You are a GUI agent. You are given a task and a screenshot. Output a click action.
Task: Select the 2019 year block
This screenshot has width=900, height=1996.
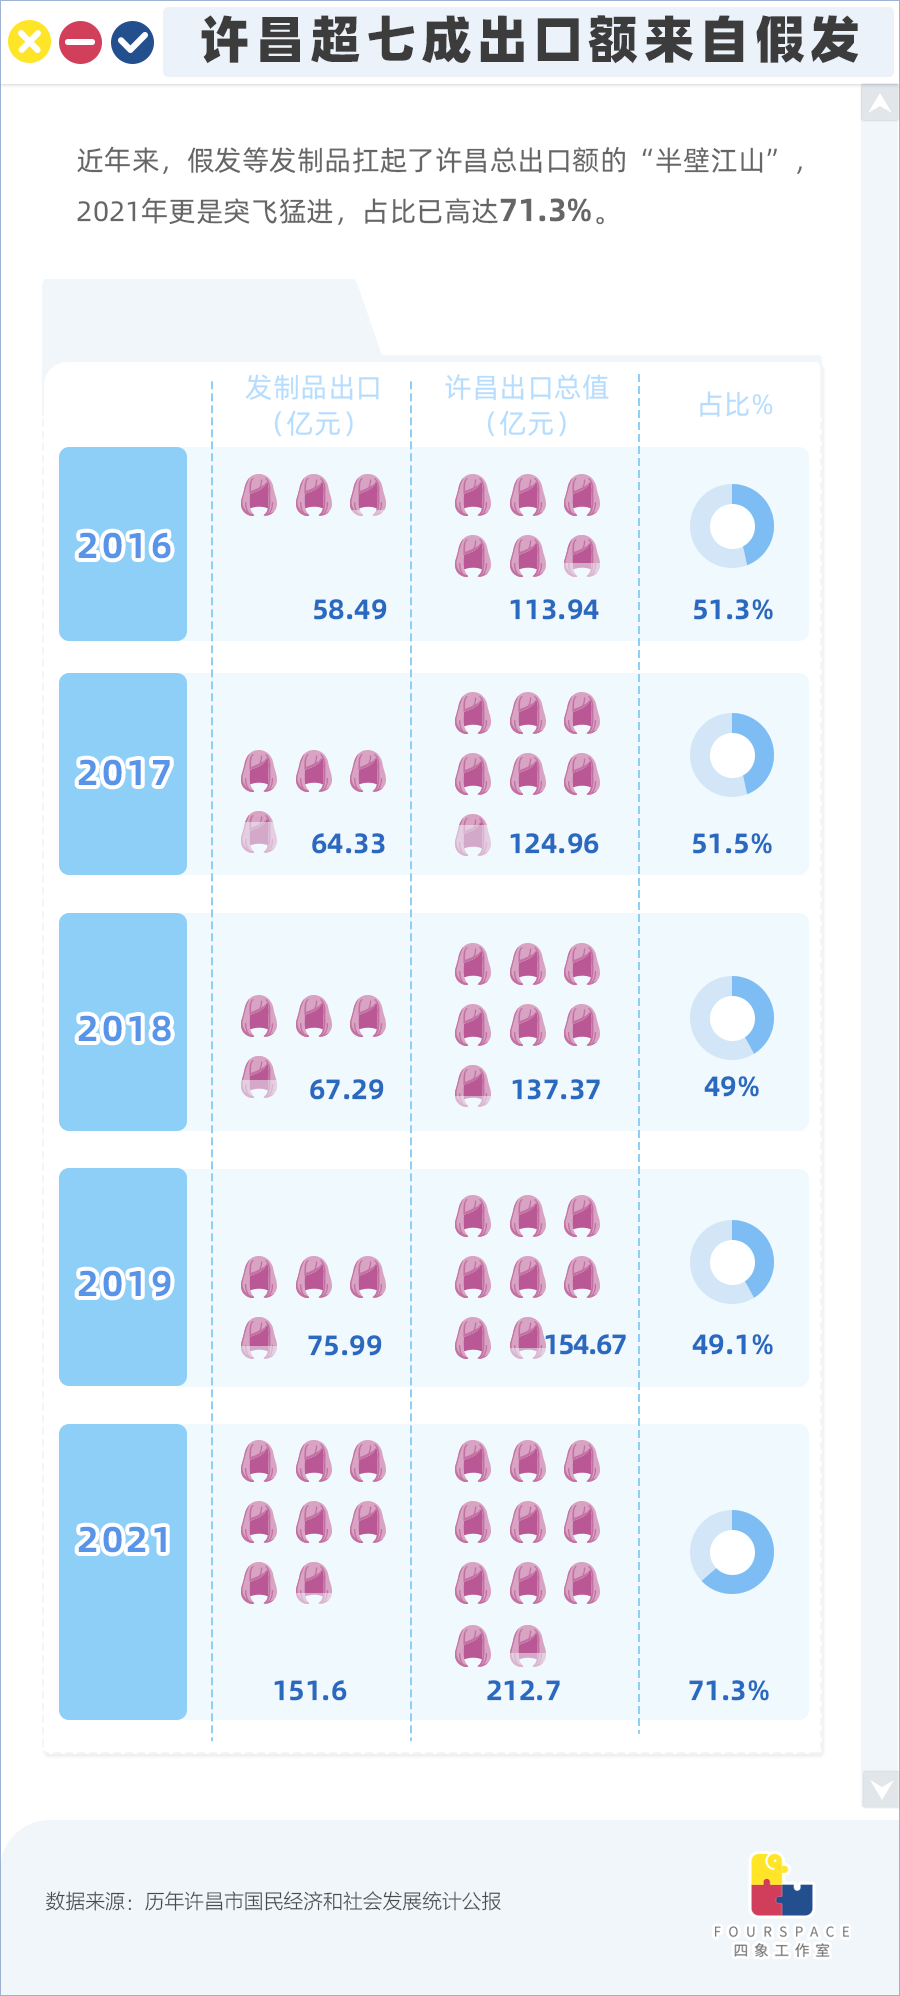[x=123, y=1277]
